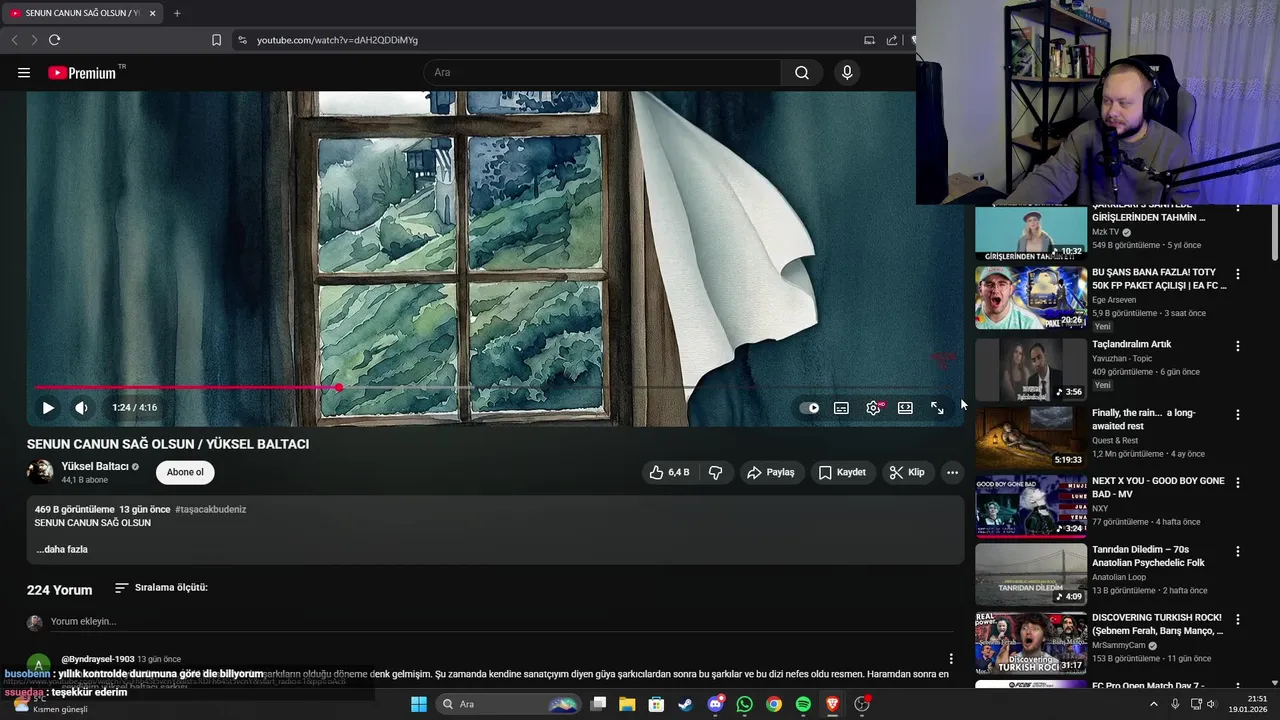
Task: Open menu for the Finally, the rain video
Action: [x=1238, y=414]
